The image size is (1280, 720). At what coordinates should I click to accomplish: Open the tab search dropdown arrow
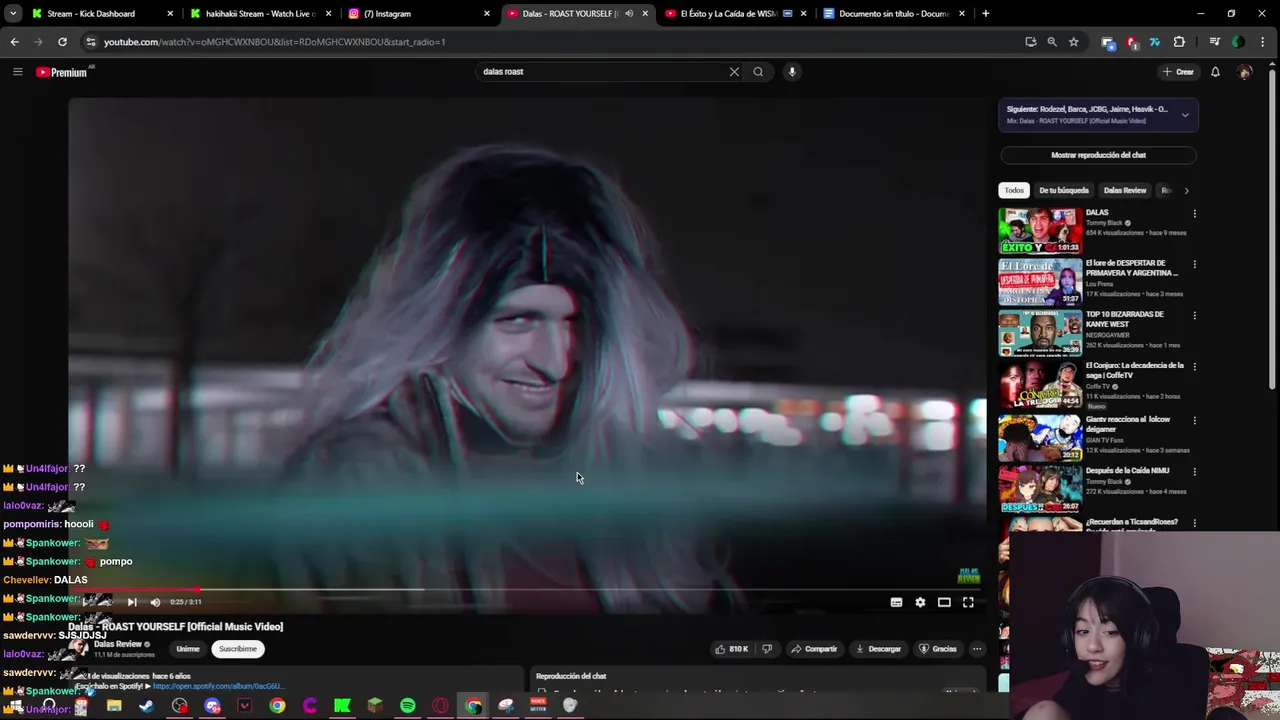point(12,14)
